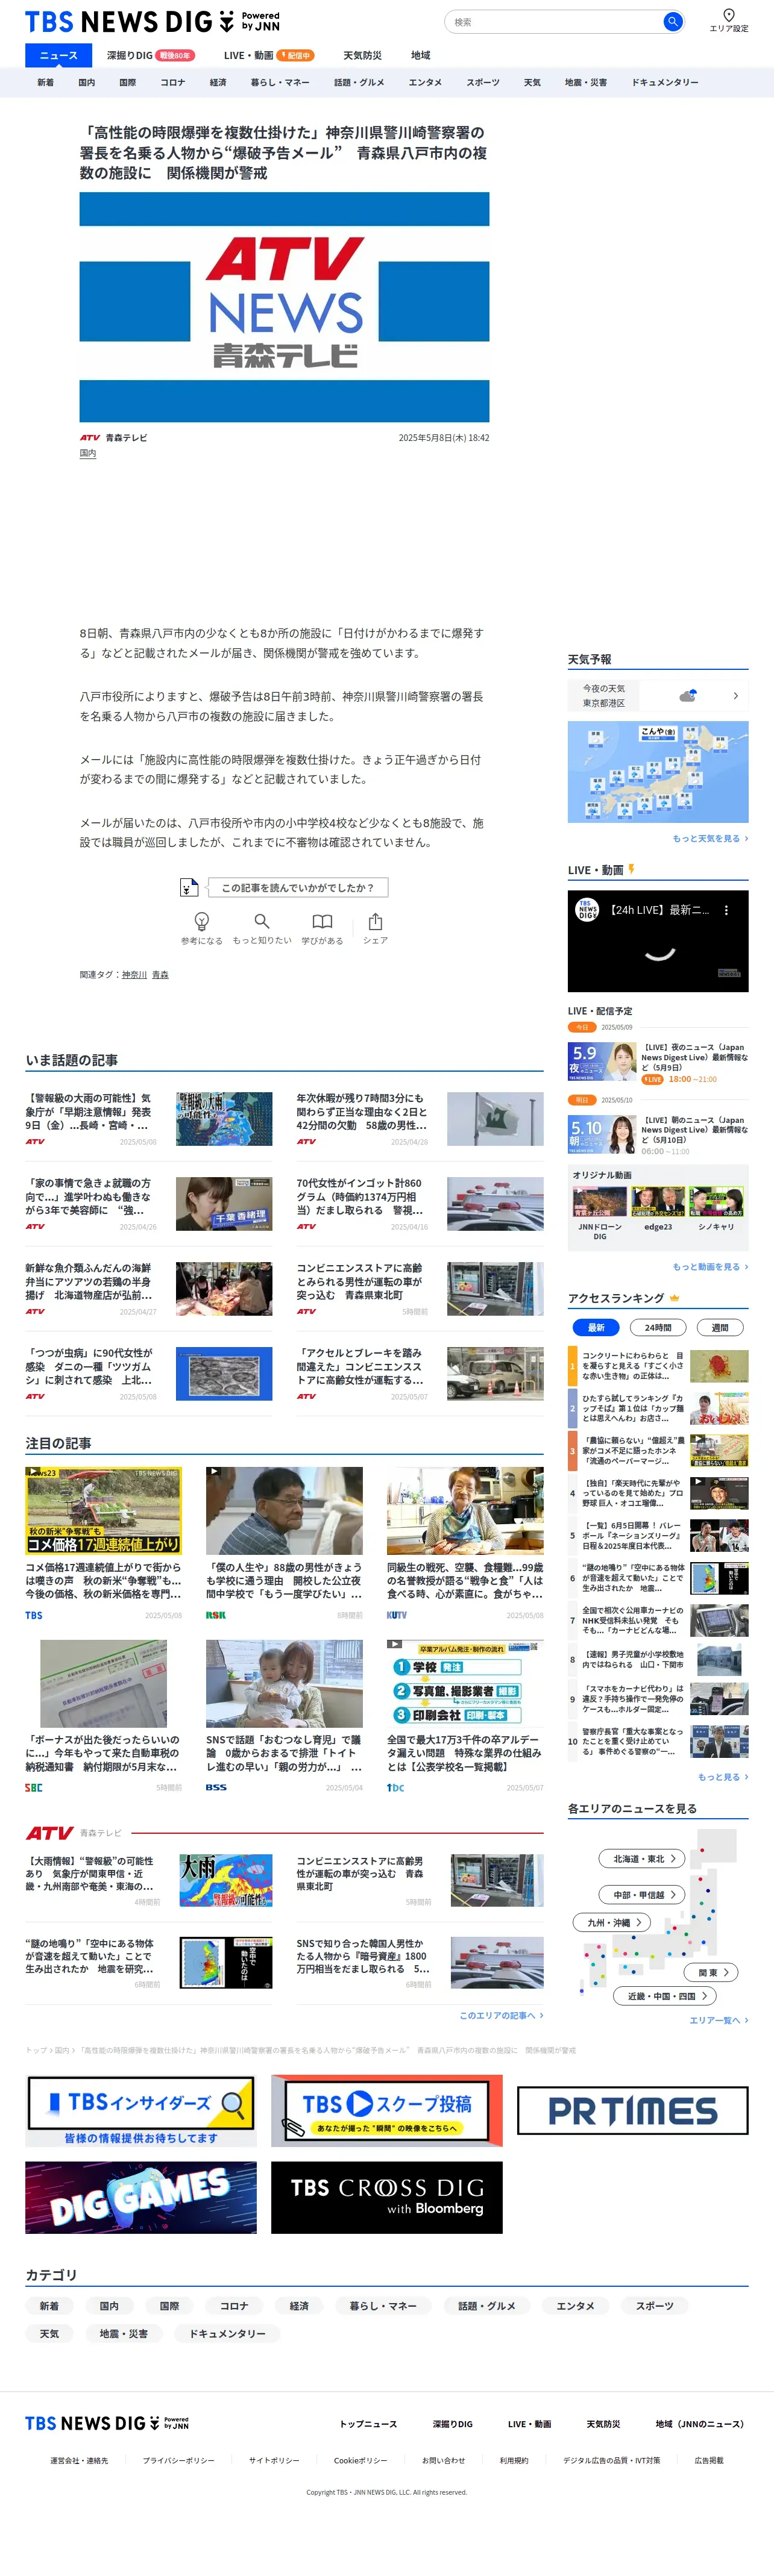The width and height of the screenshot is (774, 2576).
Task: Open the TBSインサイダーズ banner
Action: [141, 2111]
